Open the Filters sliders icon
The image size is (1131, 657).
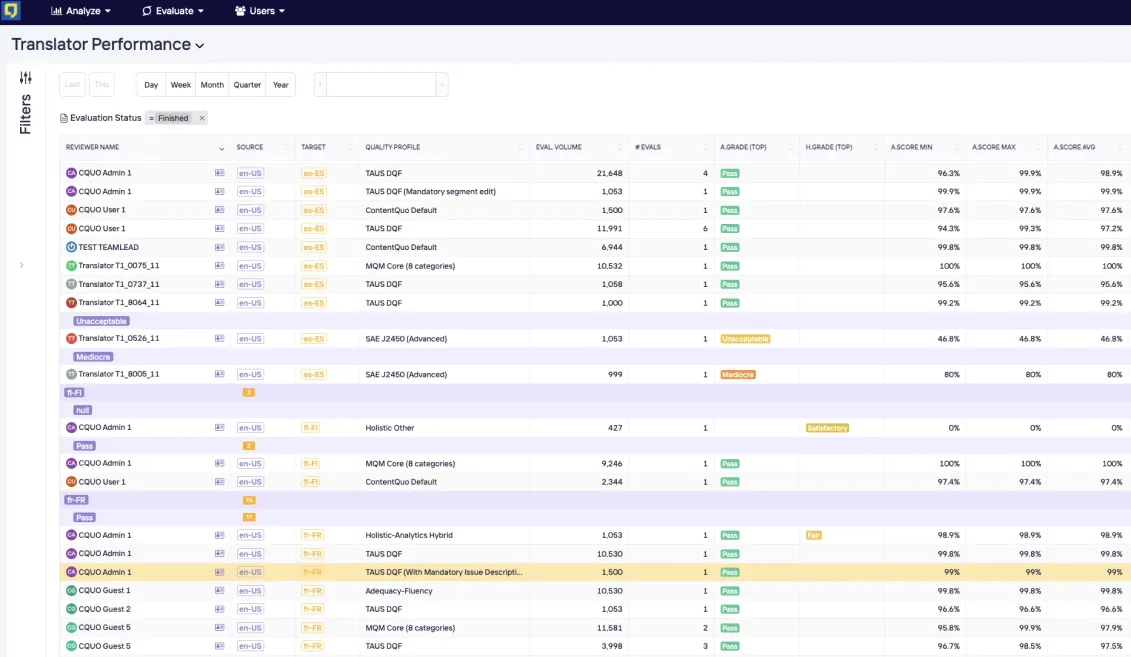pos(26,78)
